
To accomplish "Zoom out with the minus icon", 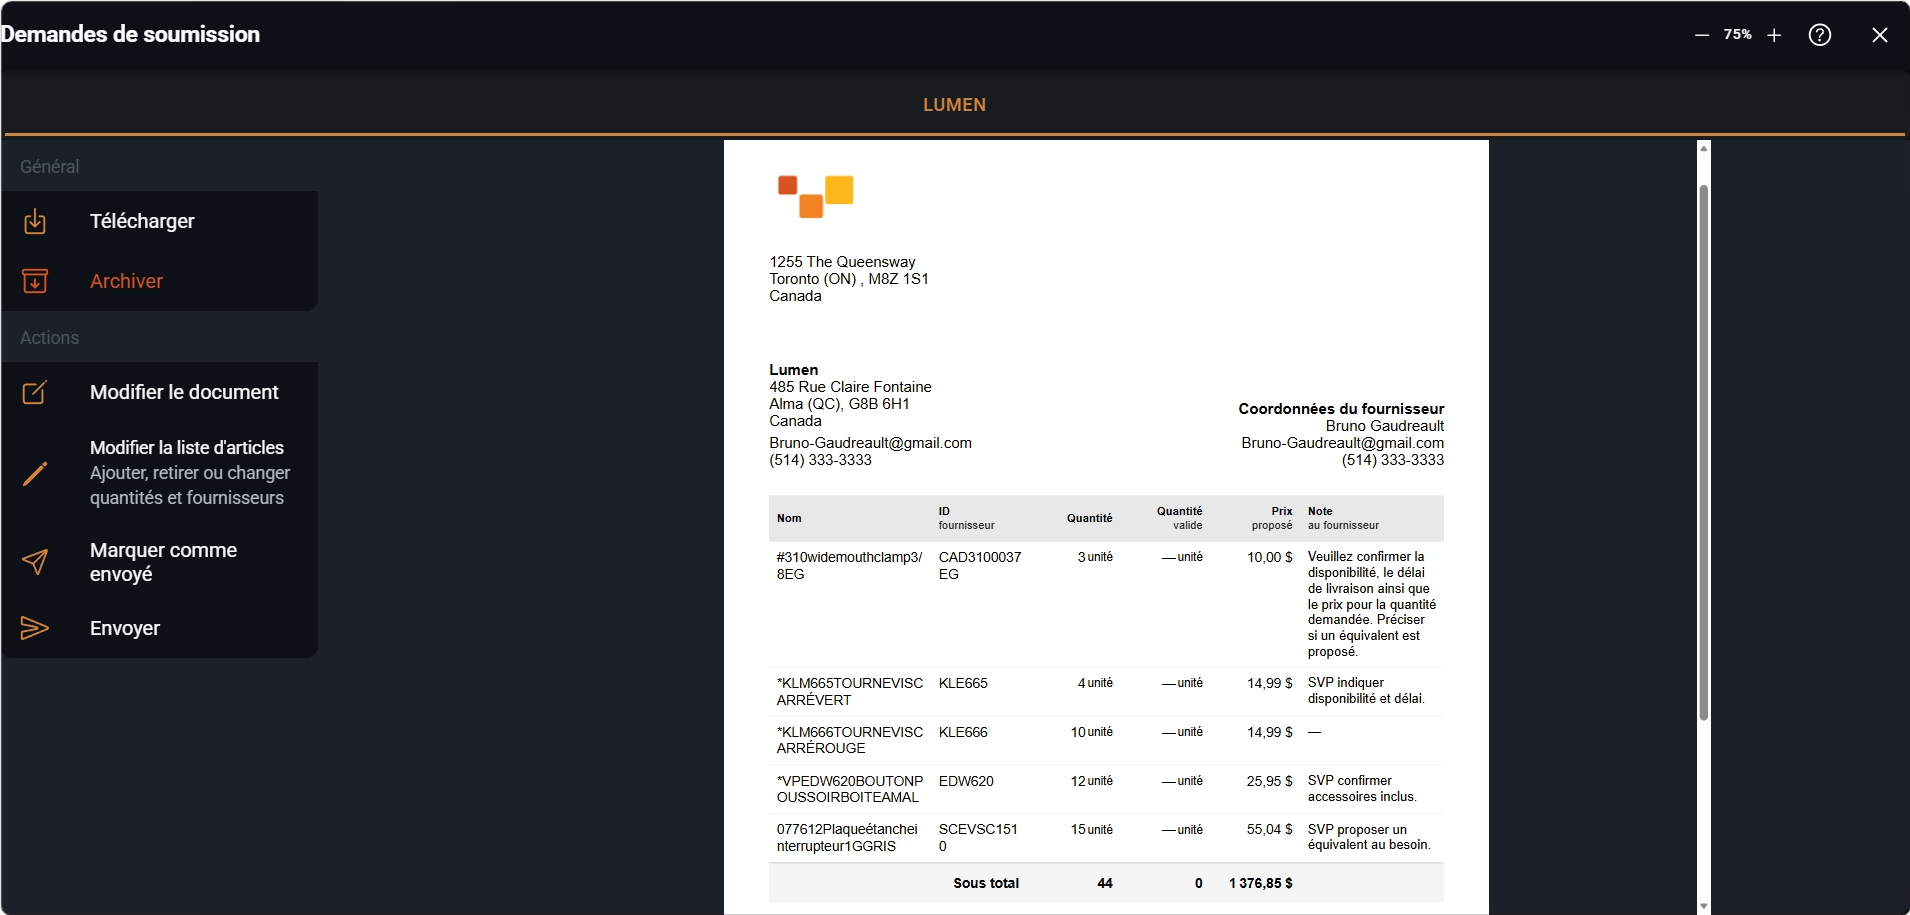I will coord(1702,35).
